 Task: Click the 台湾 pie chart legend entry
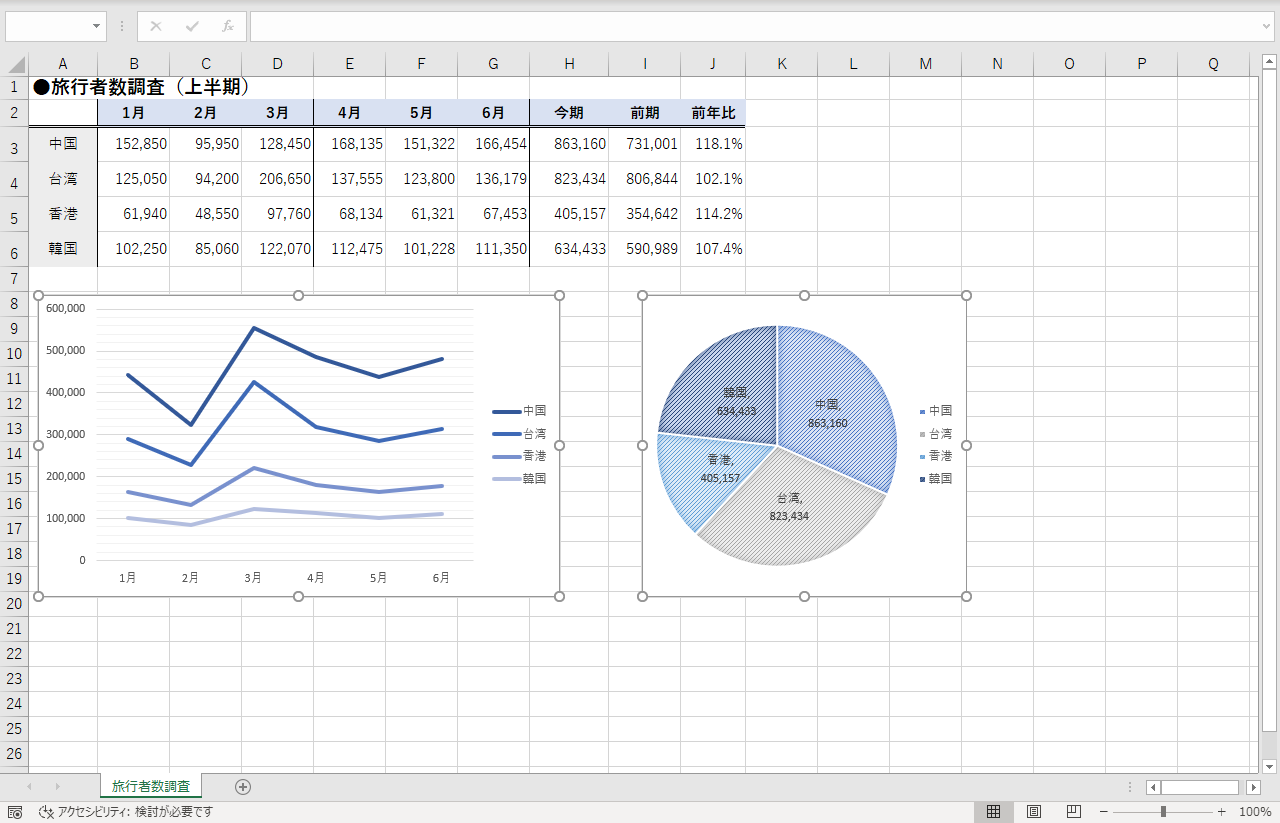[935, 434]
